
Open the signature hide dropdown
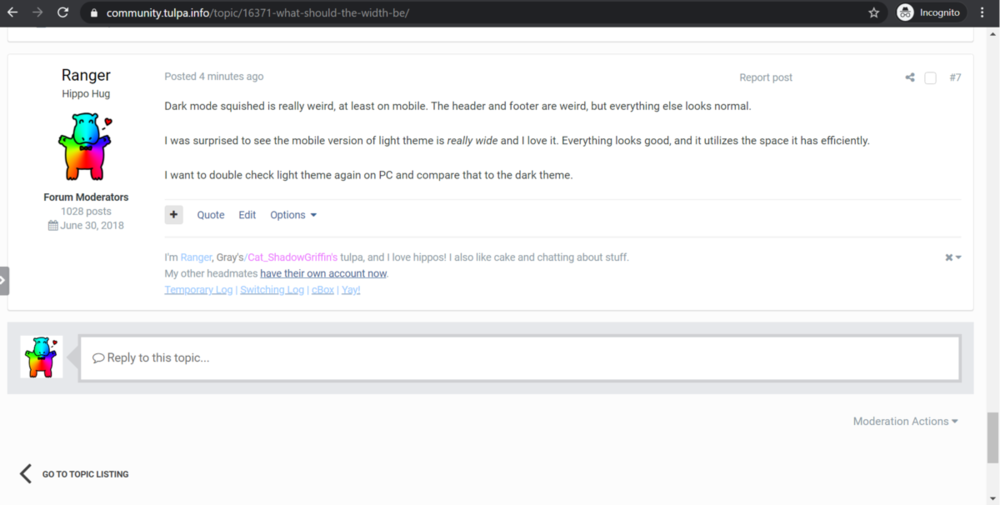click(953, 258)
